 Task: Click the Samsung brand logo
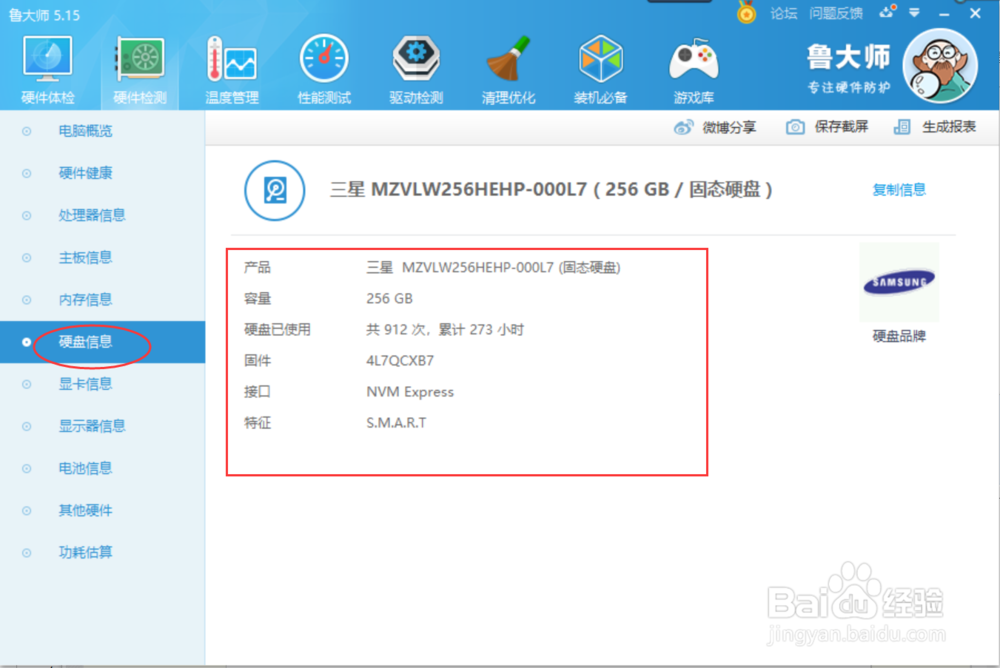(x=899, y=281)
